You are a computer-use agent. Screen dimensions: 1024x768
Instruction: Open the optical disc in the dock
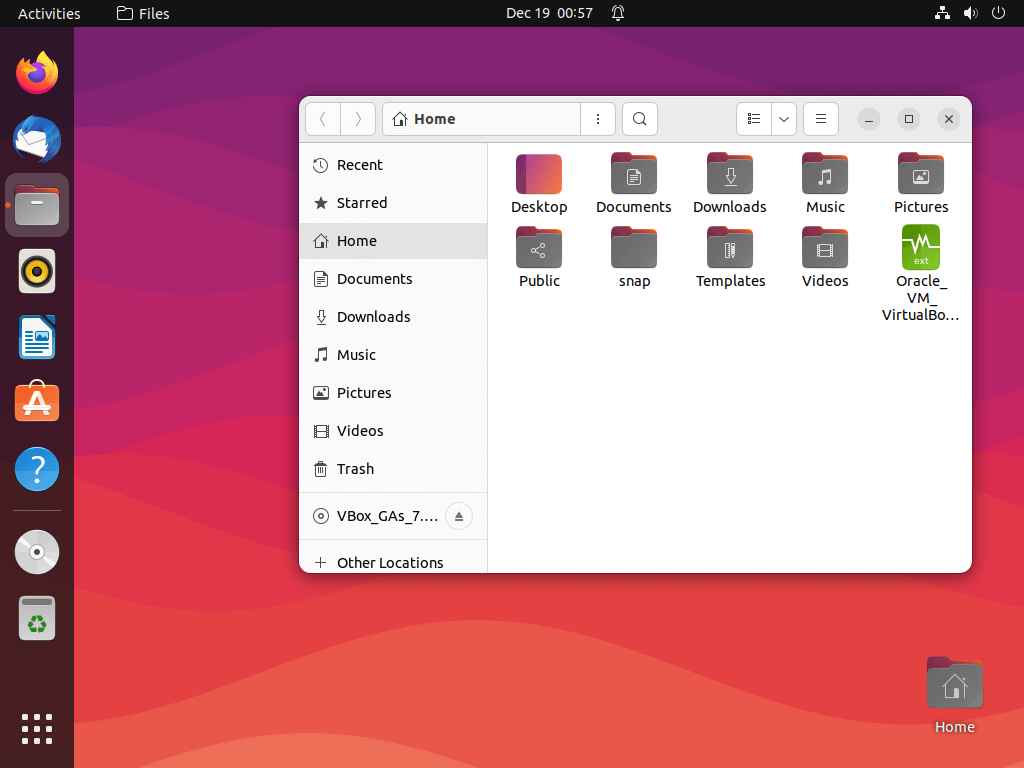(37, 552)
